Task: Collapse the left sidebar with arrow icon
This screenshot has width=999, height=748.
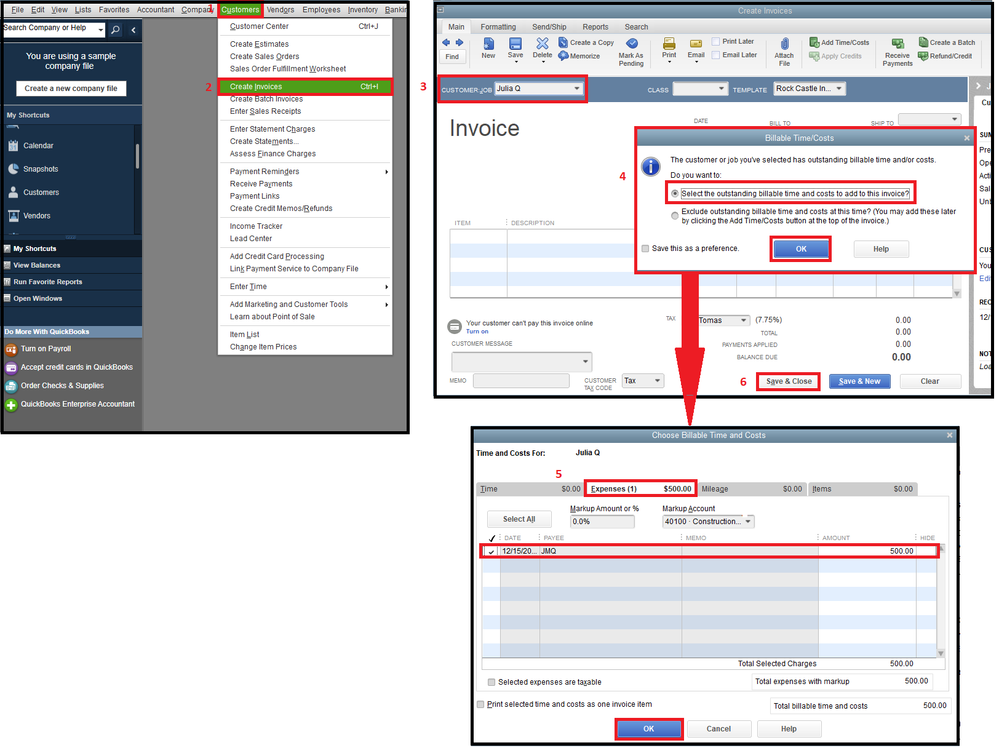Action: (x=133, y=30)
